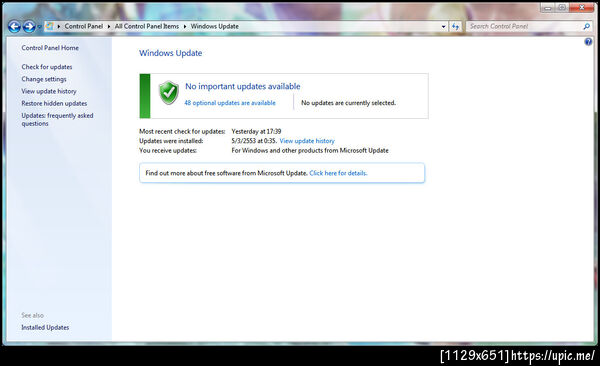Click the search magnifier icon
This screenshot has width=600, height=366.
(586, 26)
